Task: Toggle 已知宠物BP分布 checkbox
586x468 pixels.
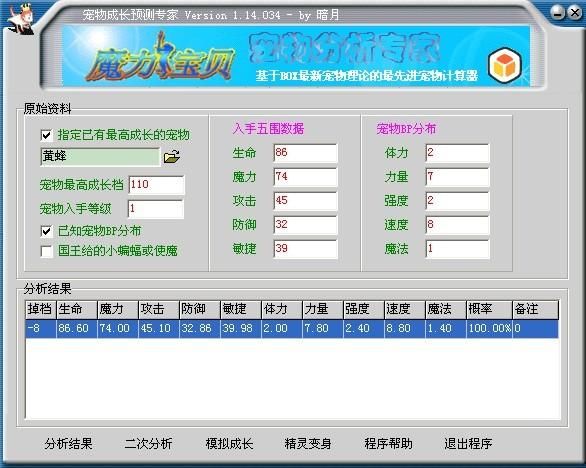Action: pyautogui.click(x=46, y=231)
